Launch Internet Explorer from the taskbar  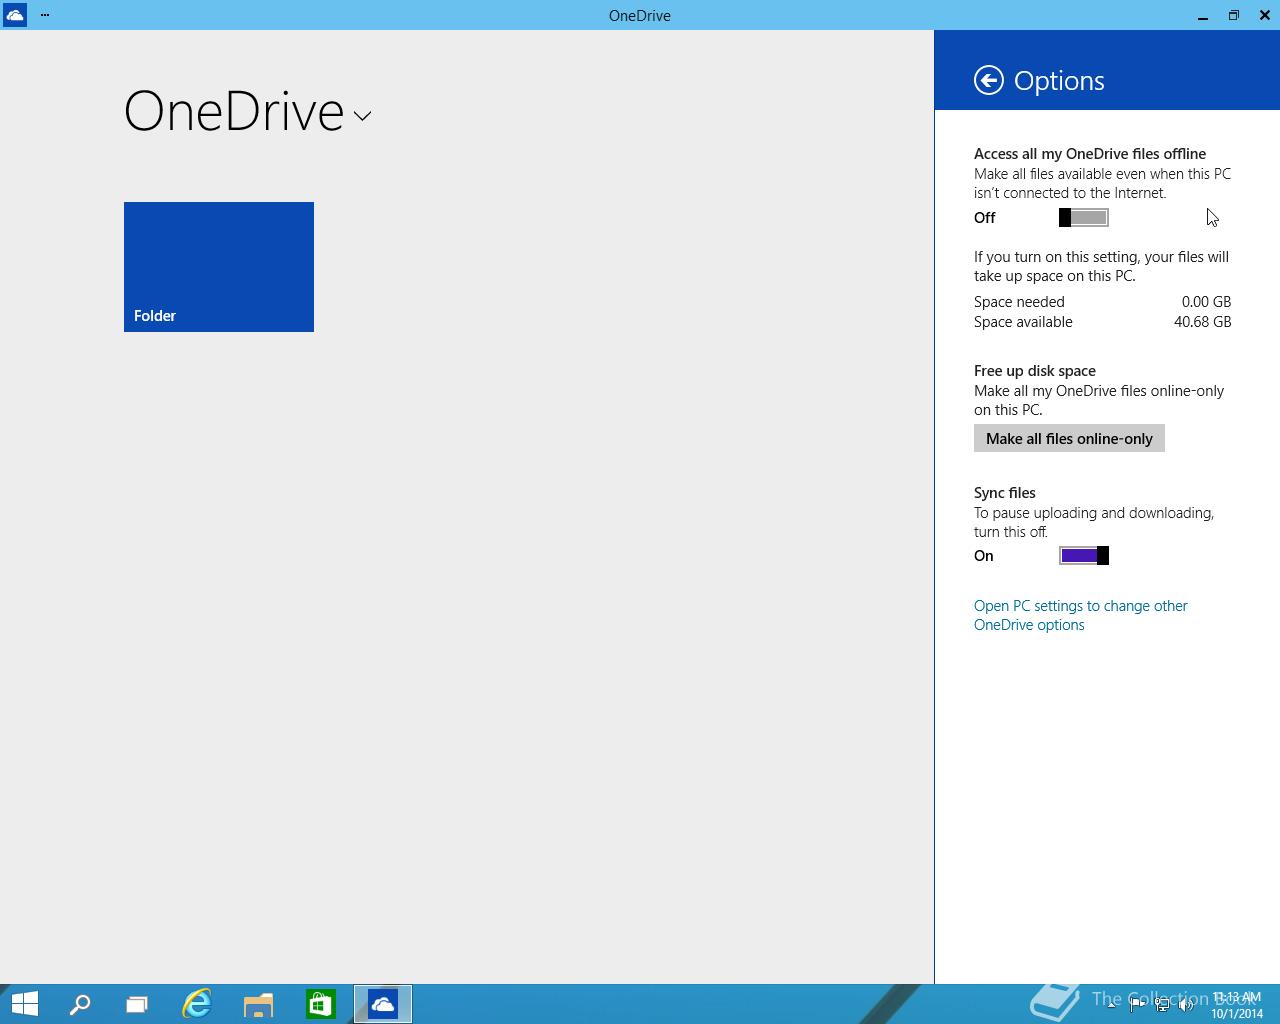[x=197, y=1004]
